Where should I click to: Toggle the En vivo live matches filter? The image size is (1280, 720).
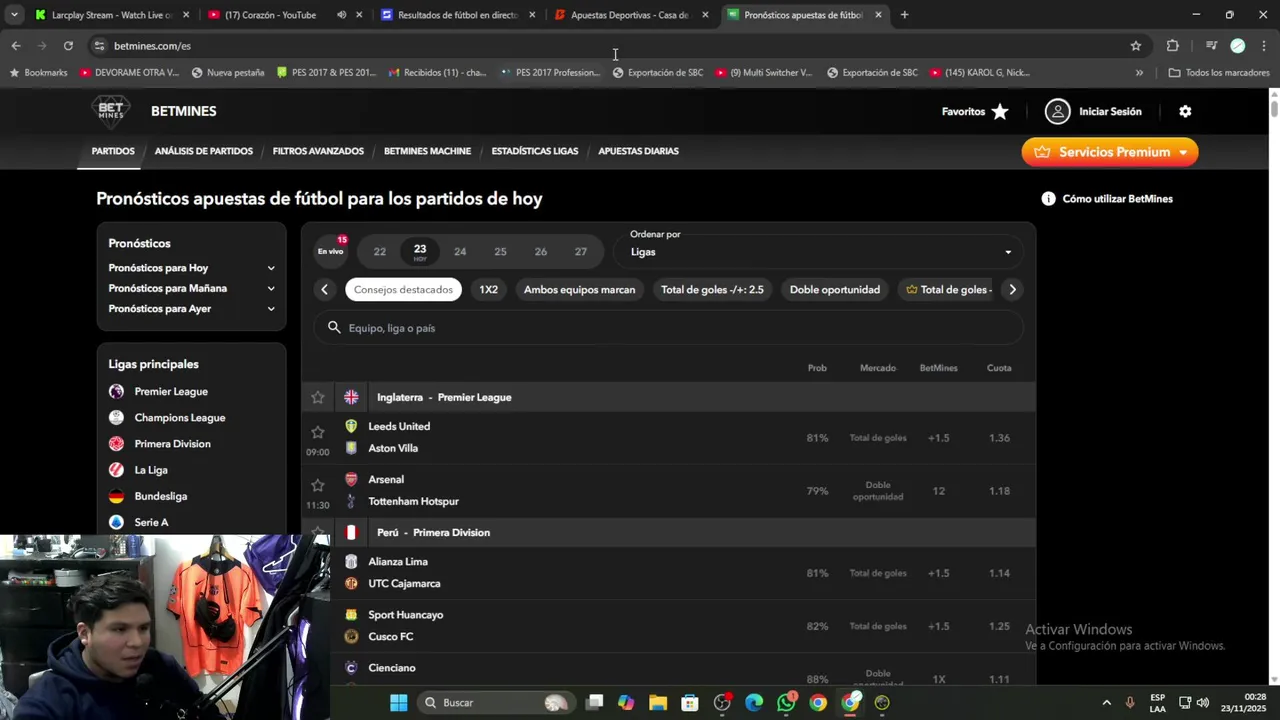click(x=330, y=251)
